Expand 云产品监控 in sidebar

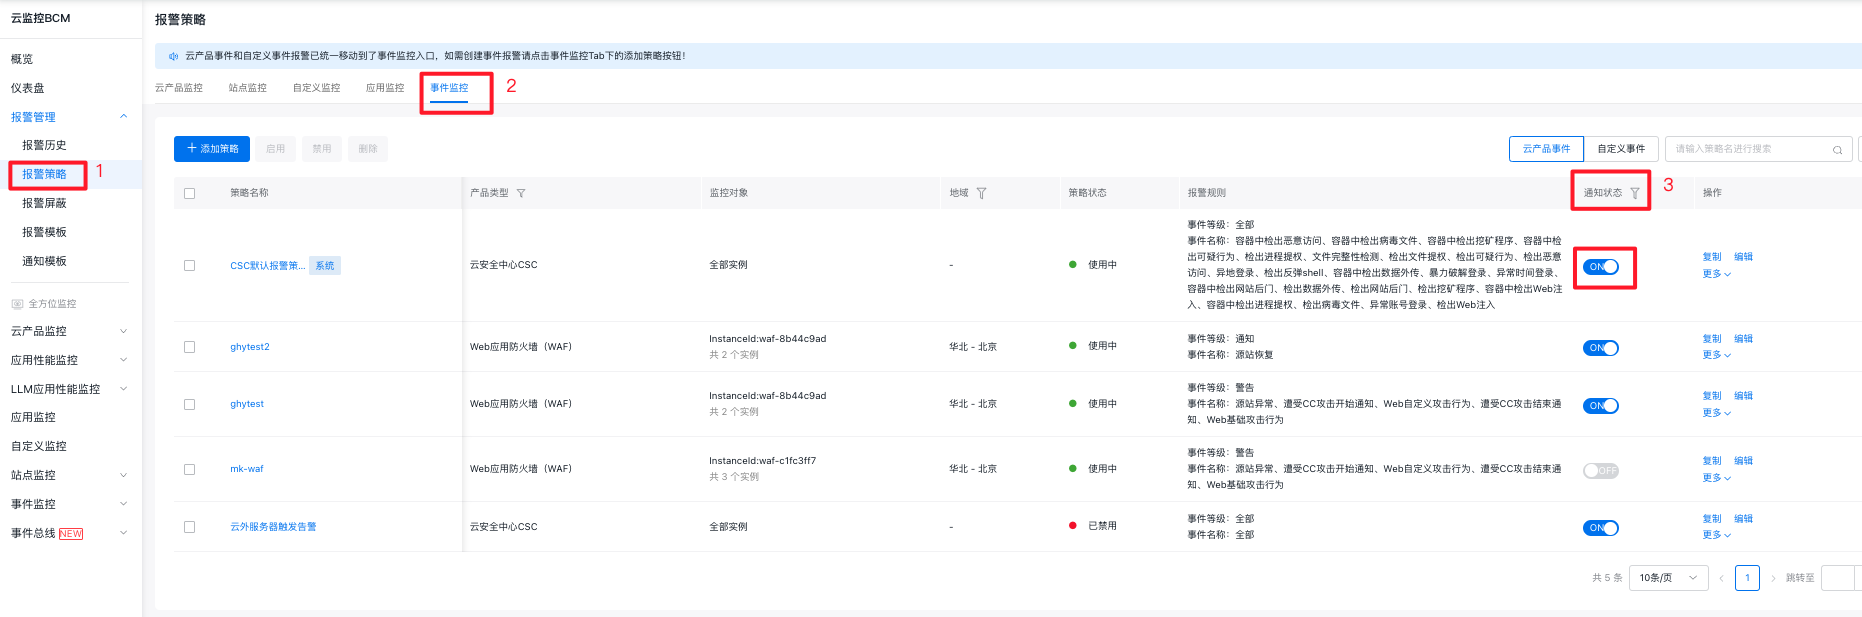coord(124,331)
